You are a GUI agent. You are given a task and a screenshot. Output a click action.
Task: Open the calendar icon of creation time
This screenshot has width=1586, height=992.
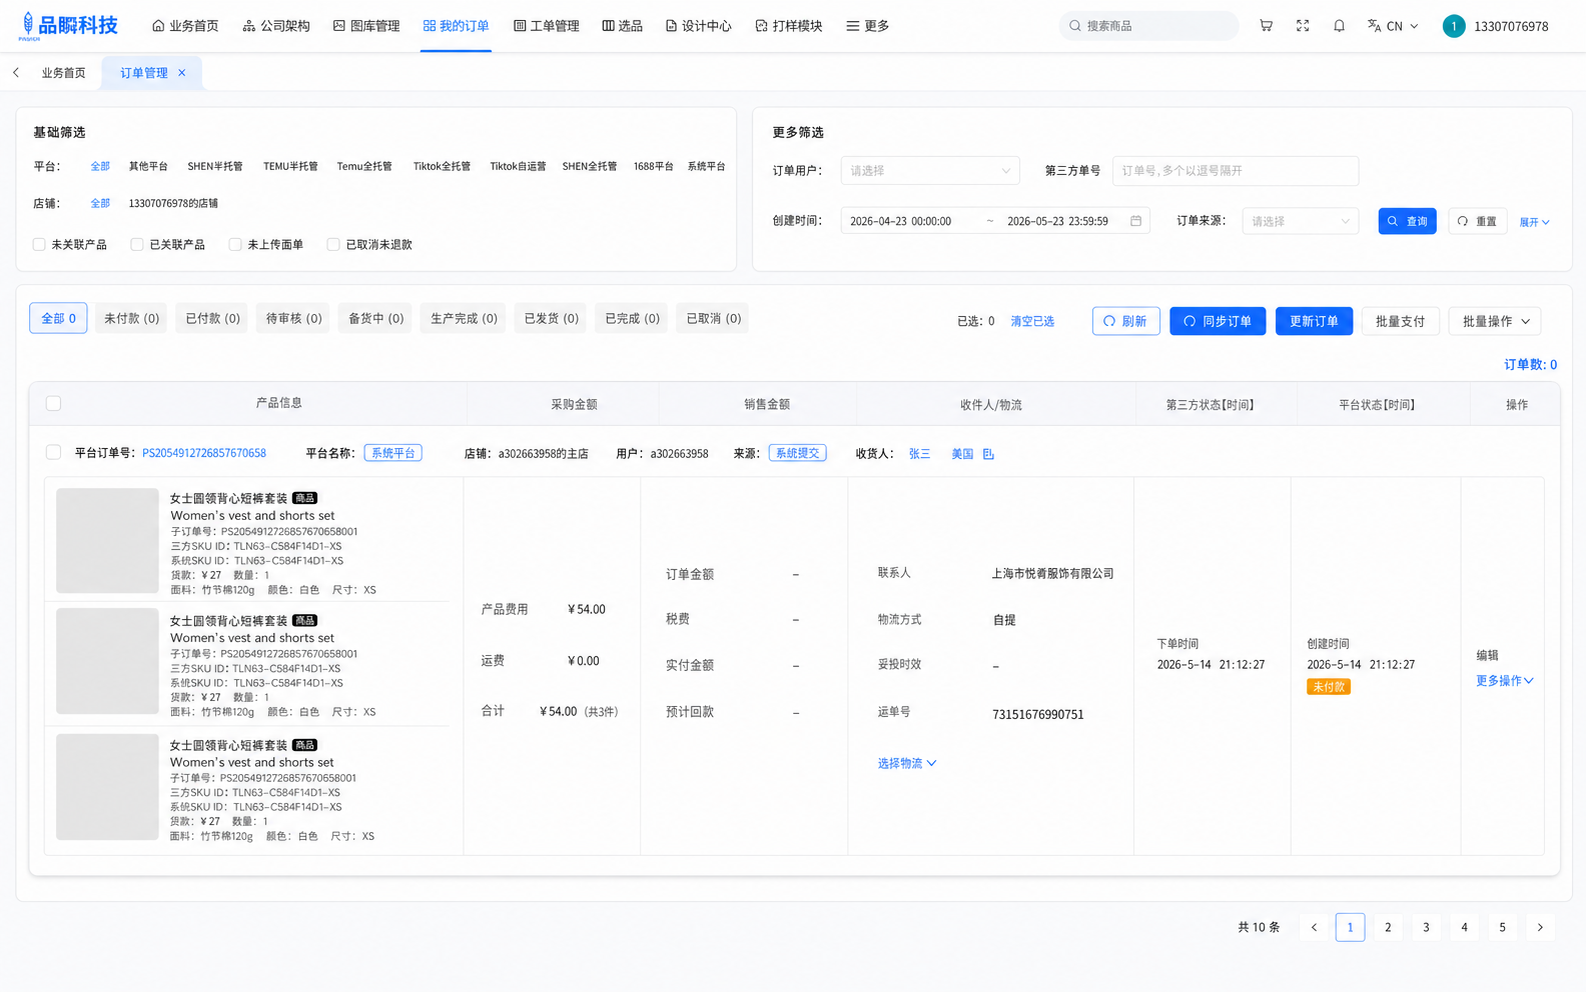pos(1136,221)
